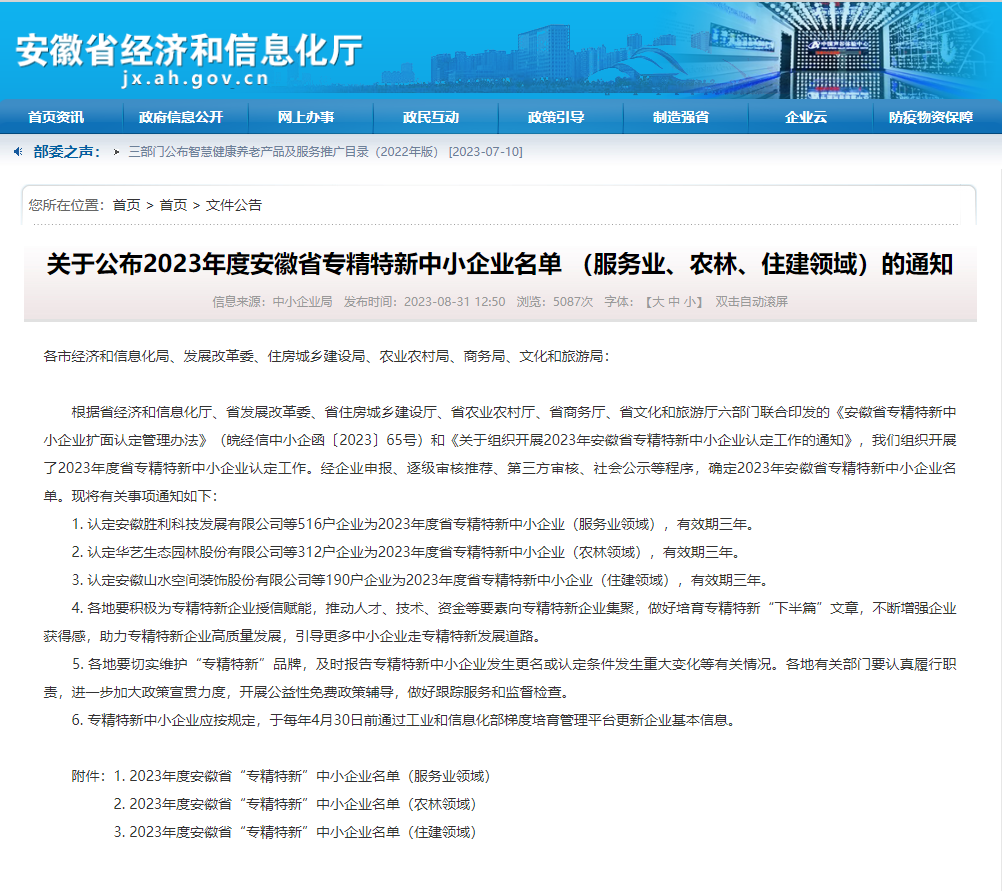
Task: Click the article title heading
Action: 500,264
